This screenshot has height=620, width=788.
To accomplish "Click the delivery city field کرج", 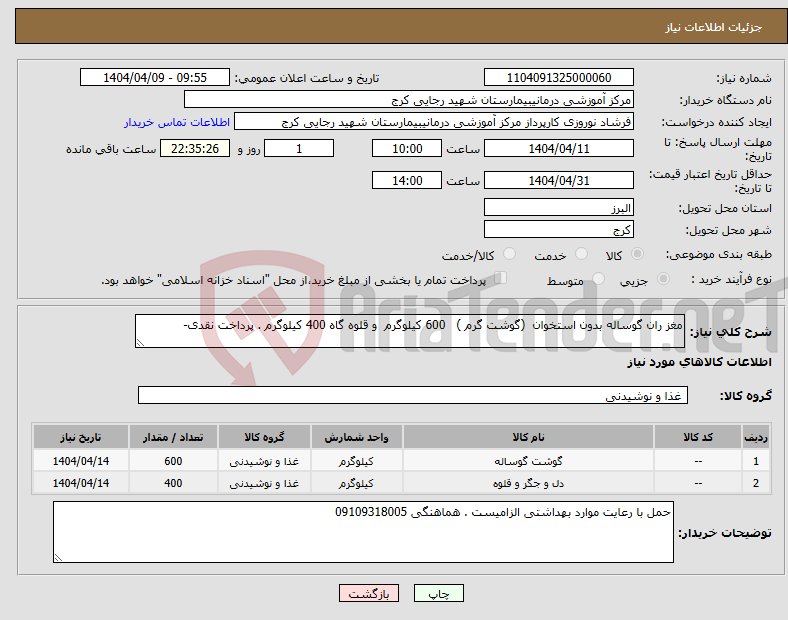I will tap(559, 230).
